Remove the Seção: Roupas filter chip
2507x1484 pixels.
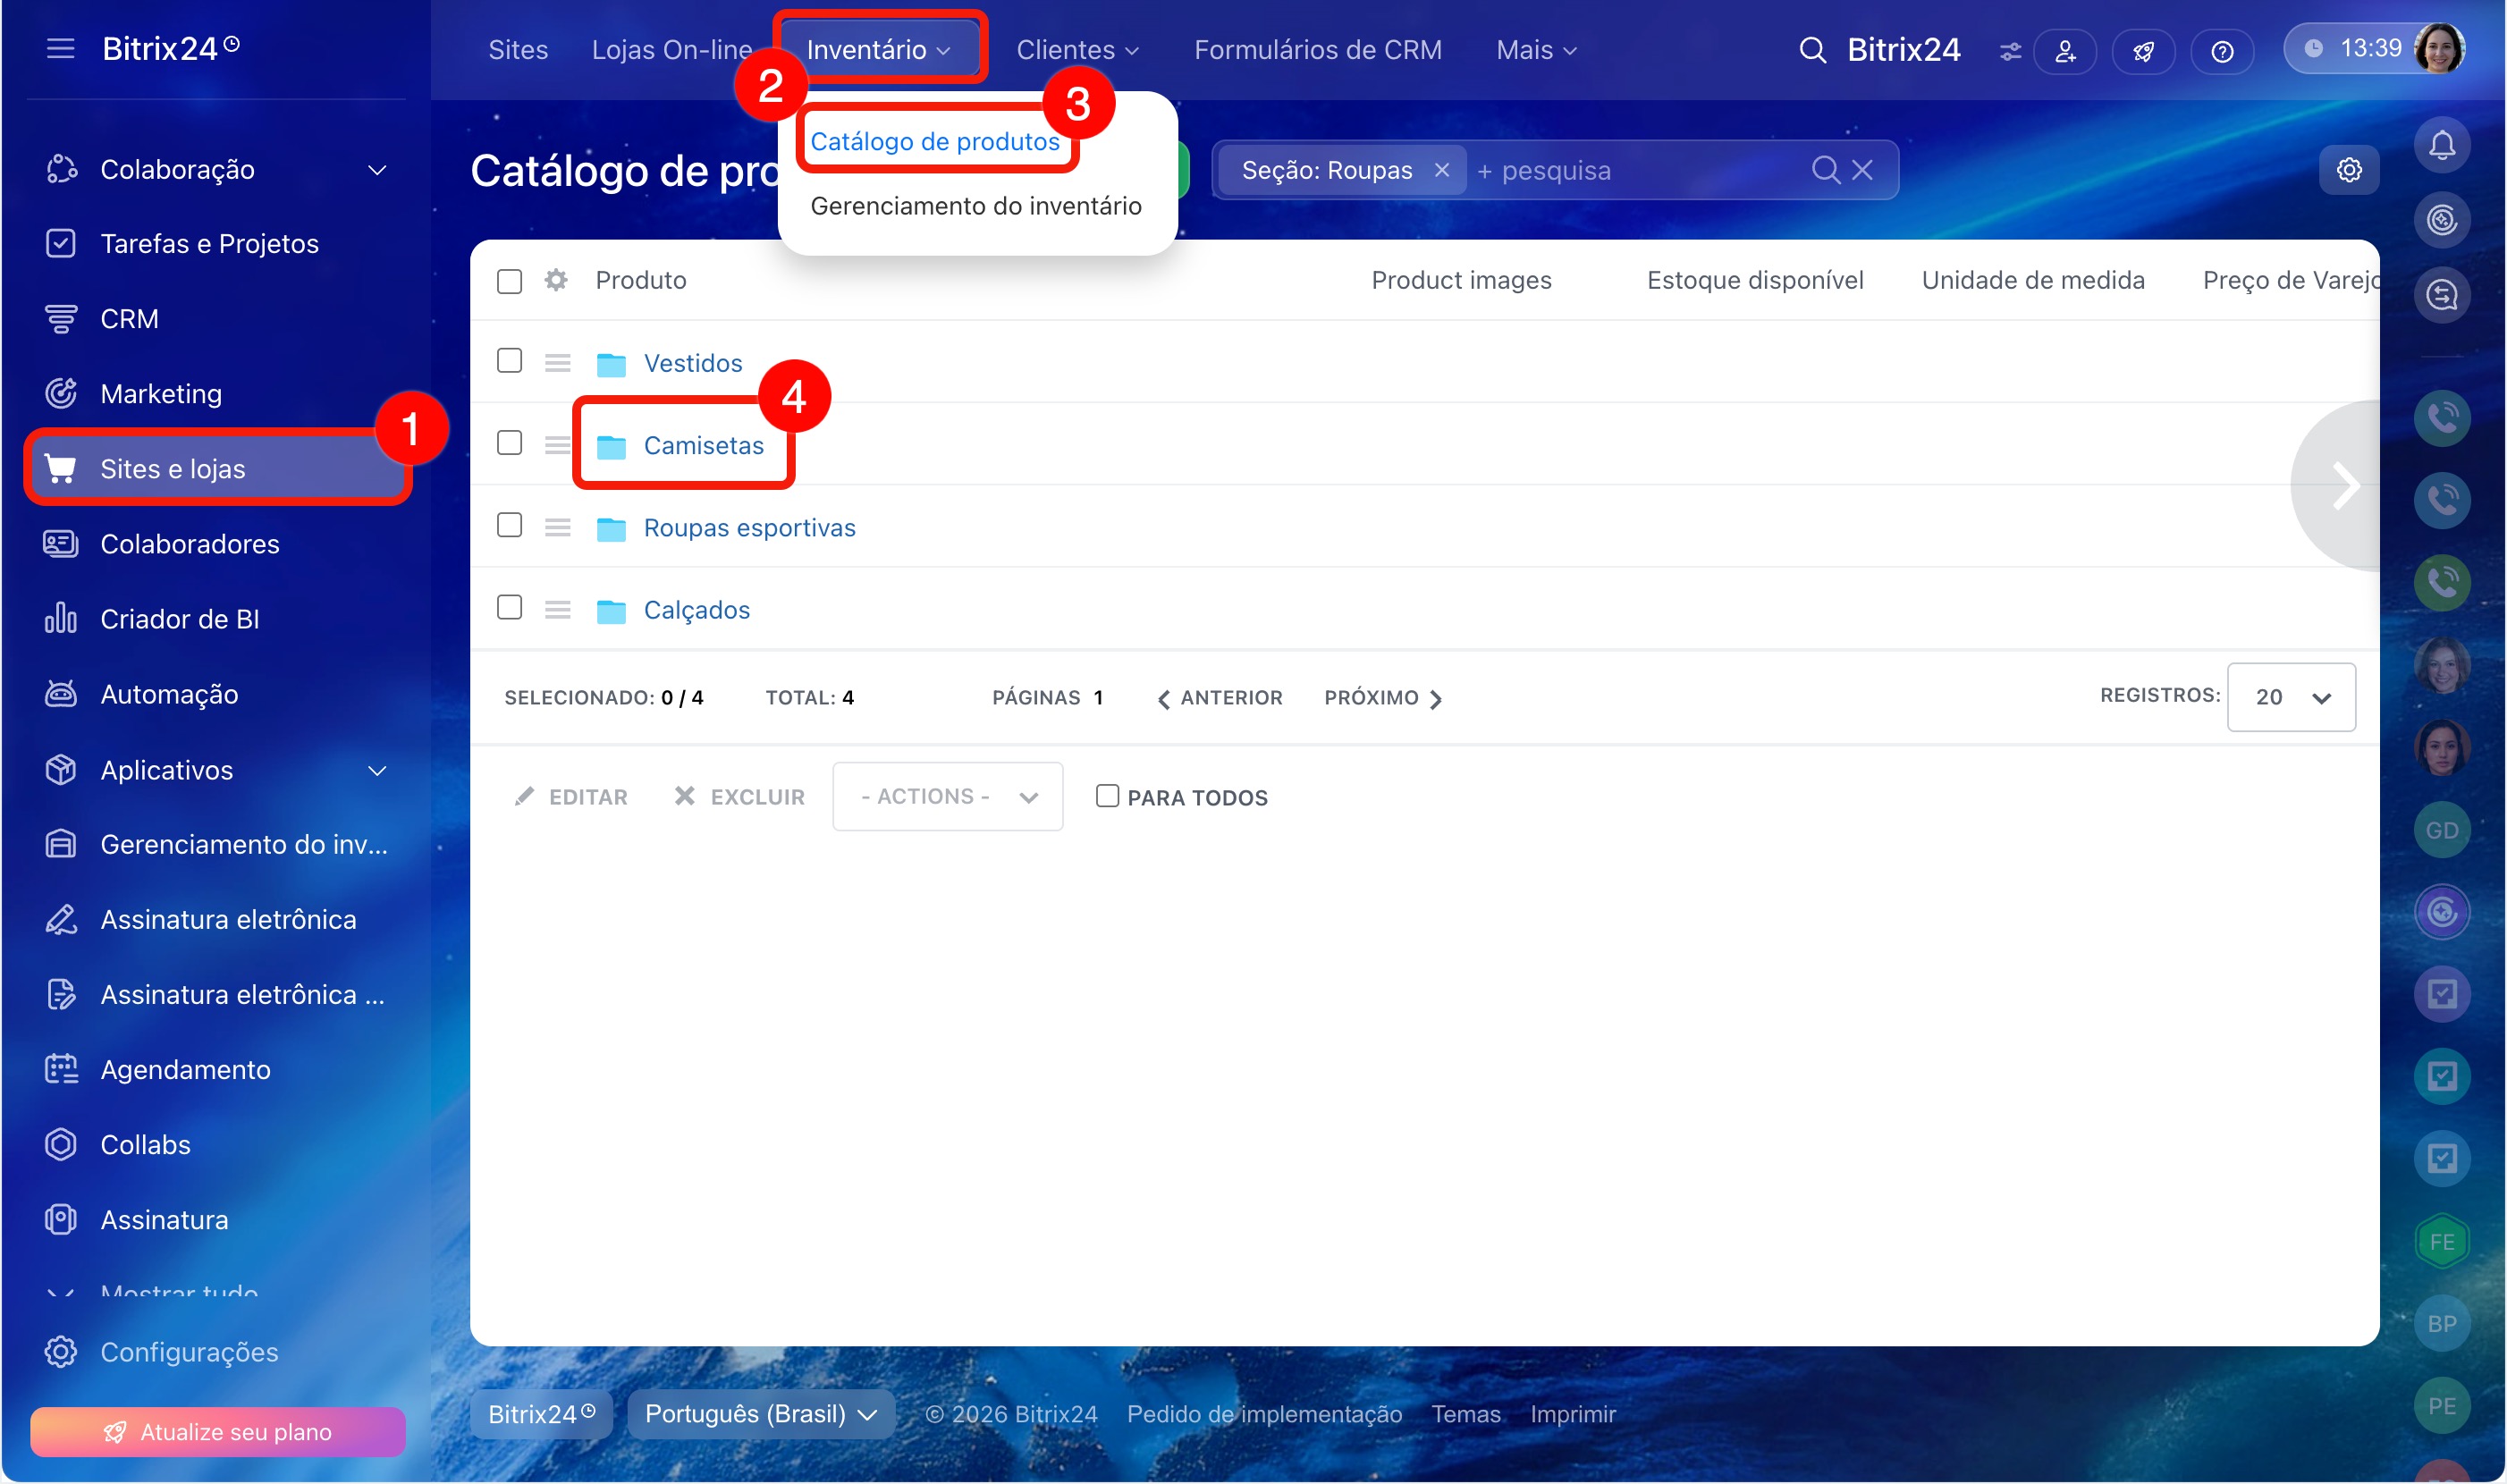1440,170
